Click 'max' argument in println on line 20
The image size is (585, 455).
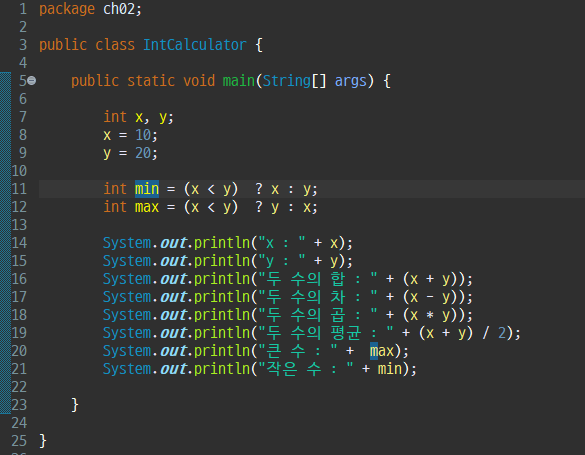(x=382, y=351)
